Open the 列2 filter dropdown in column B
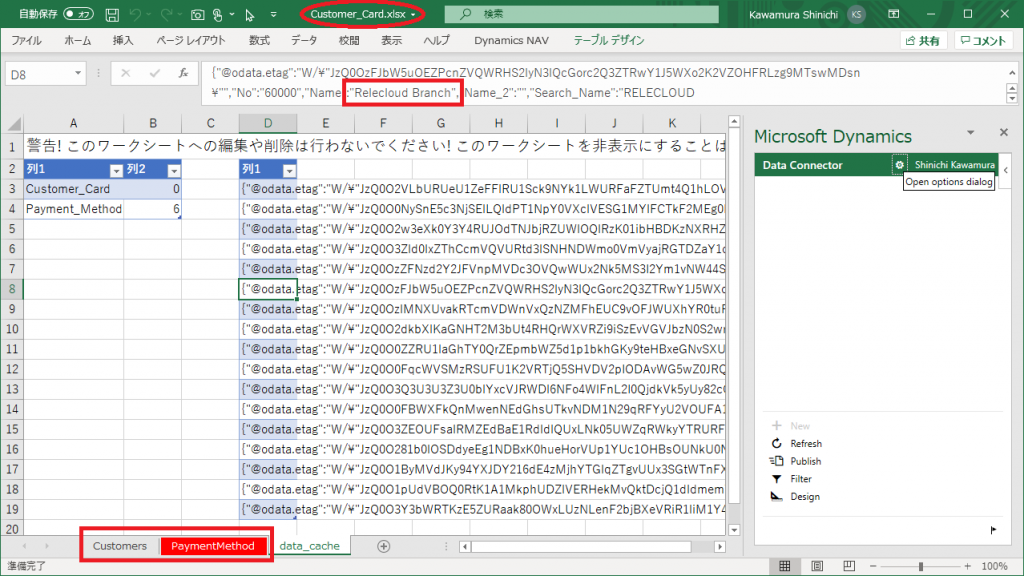1024x576 pixels. pos(174,170)
